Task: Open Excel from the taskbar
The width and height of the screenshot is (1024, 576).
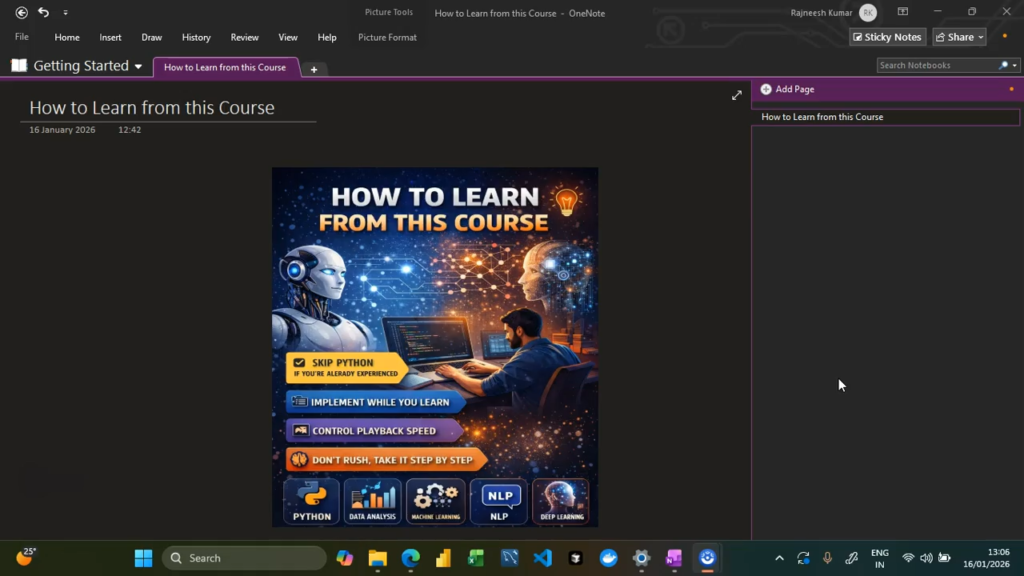Action: point(476,558)
